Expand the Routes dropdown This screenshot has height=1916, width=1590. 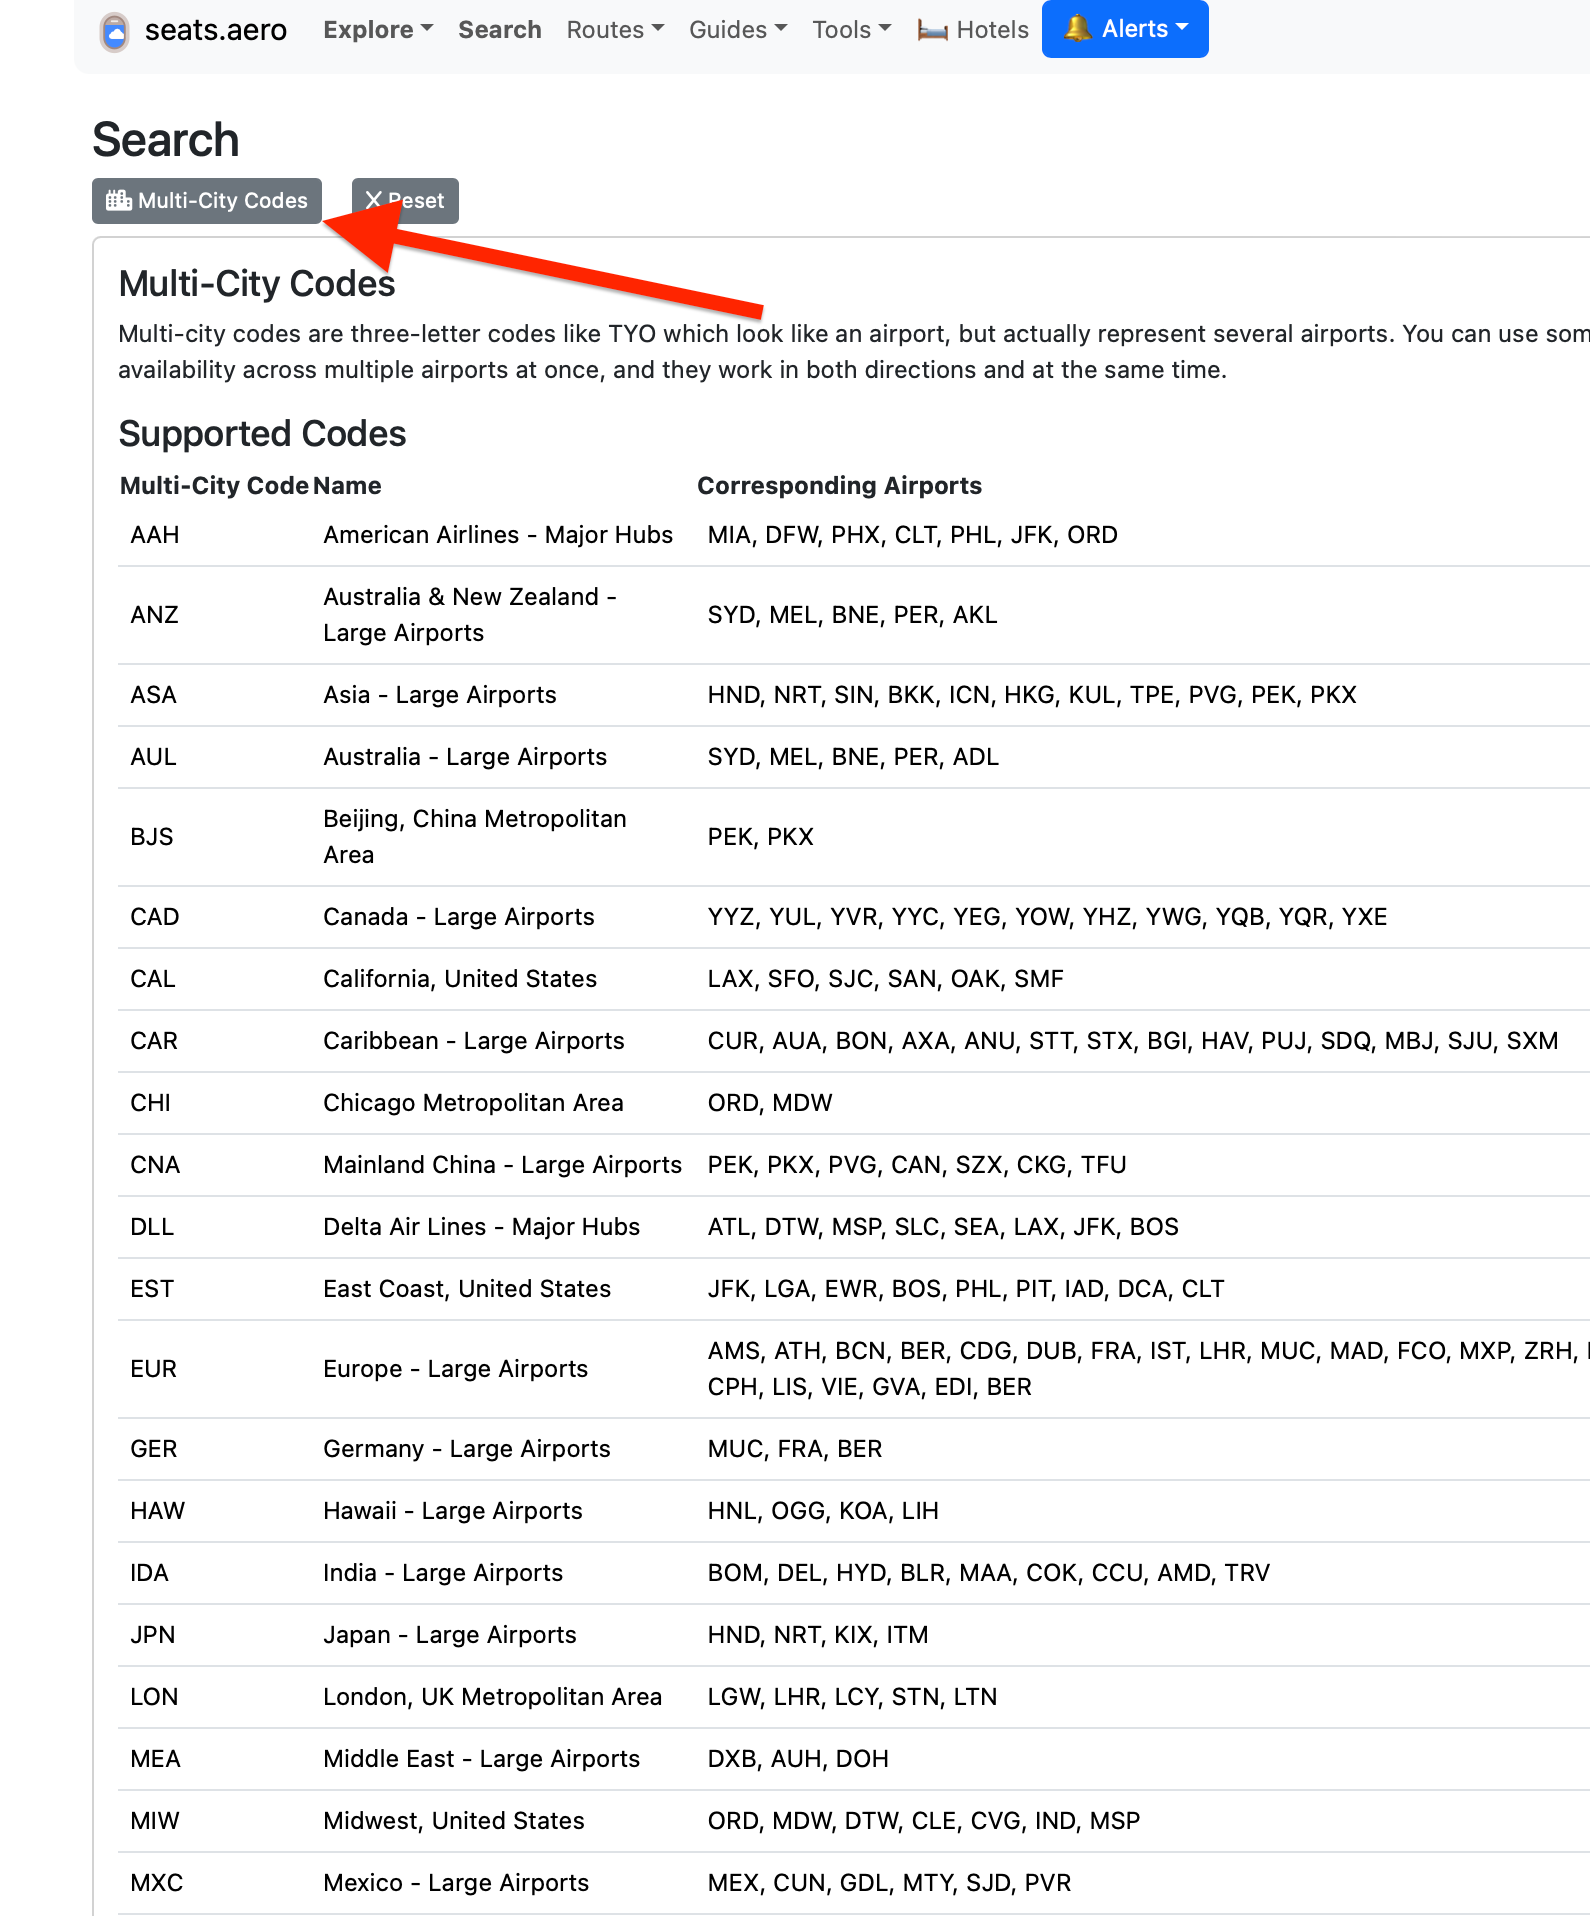click(x=614, y=30)
